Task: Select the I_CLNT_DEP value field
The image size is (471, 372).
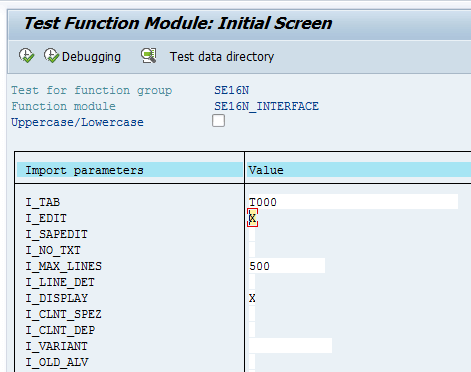Action: pos(252,330)
